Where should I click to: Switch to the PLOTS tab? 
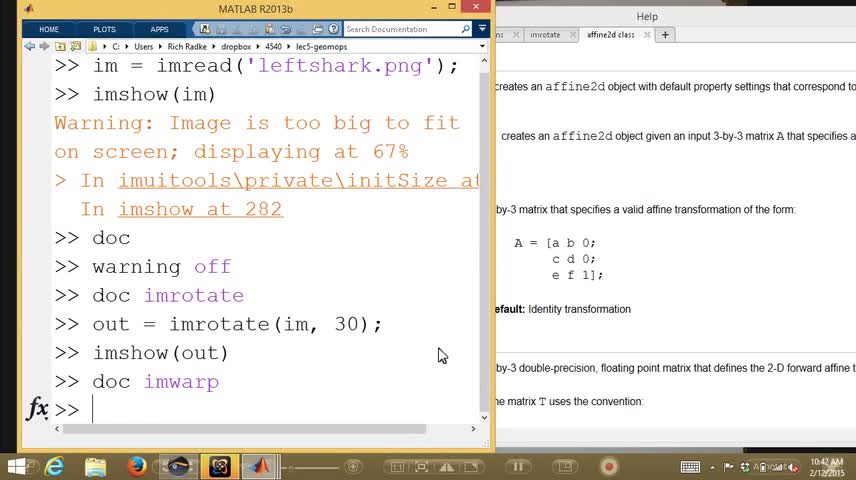104,29
